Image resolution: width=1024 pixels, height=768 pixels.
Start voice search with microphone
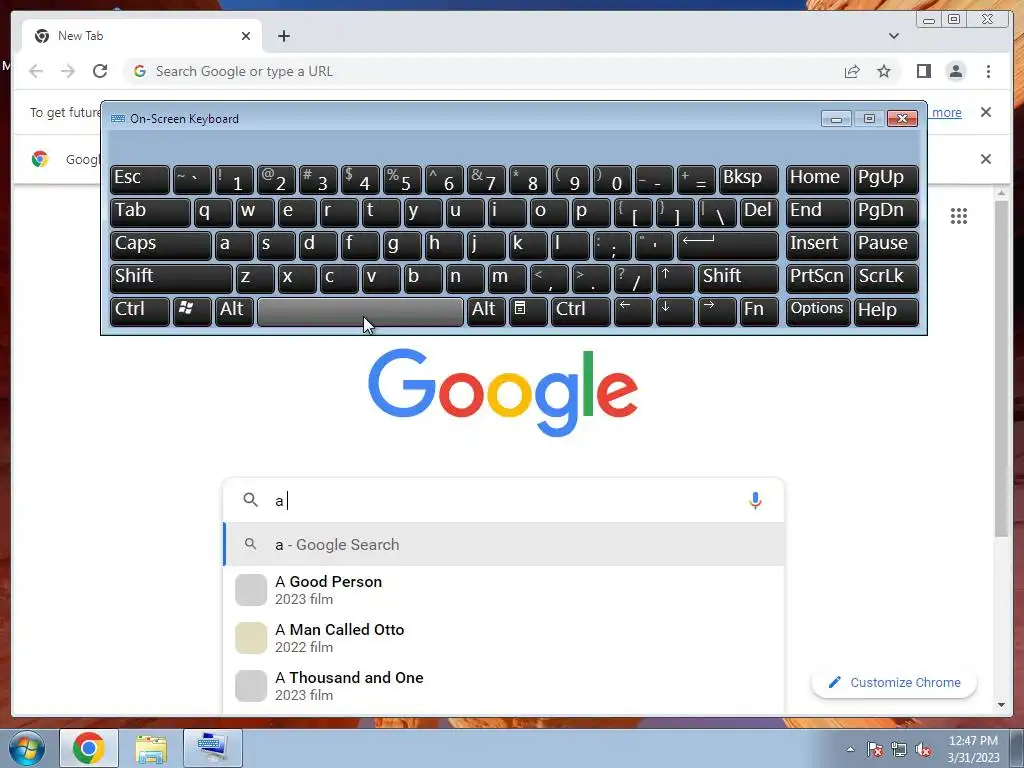[755, 500]
